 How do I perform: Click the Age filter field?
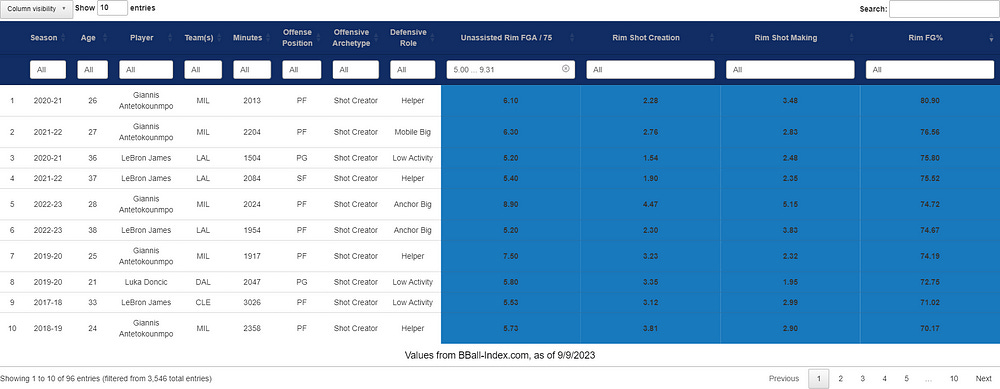coord(92,70)
